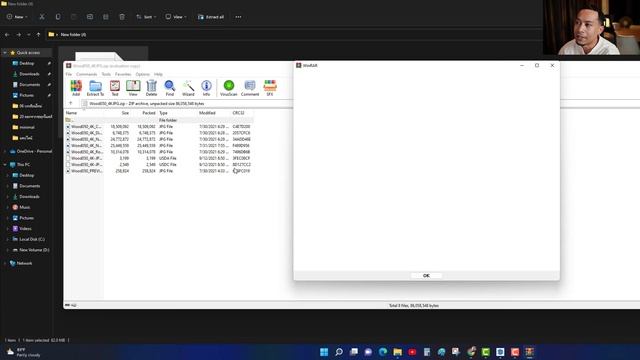Click the Comment toolbar icon

point(250,88)
